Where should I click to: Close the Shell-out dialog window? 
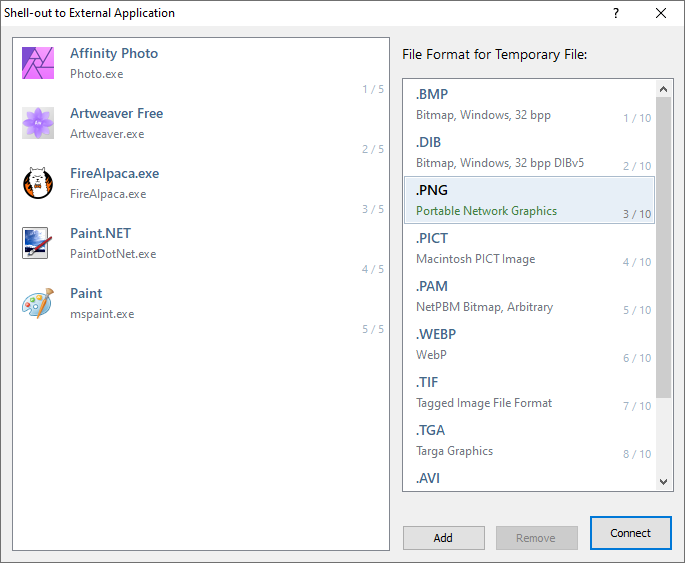661,13
